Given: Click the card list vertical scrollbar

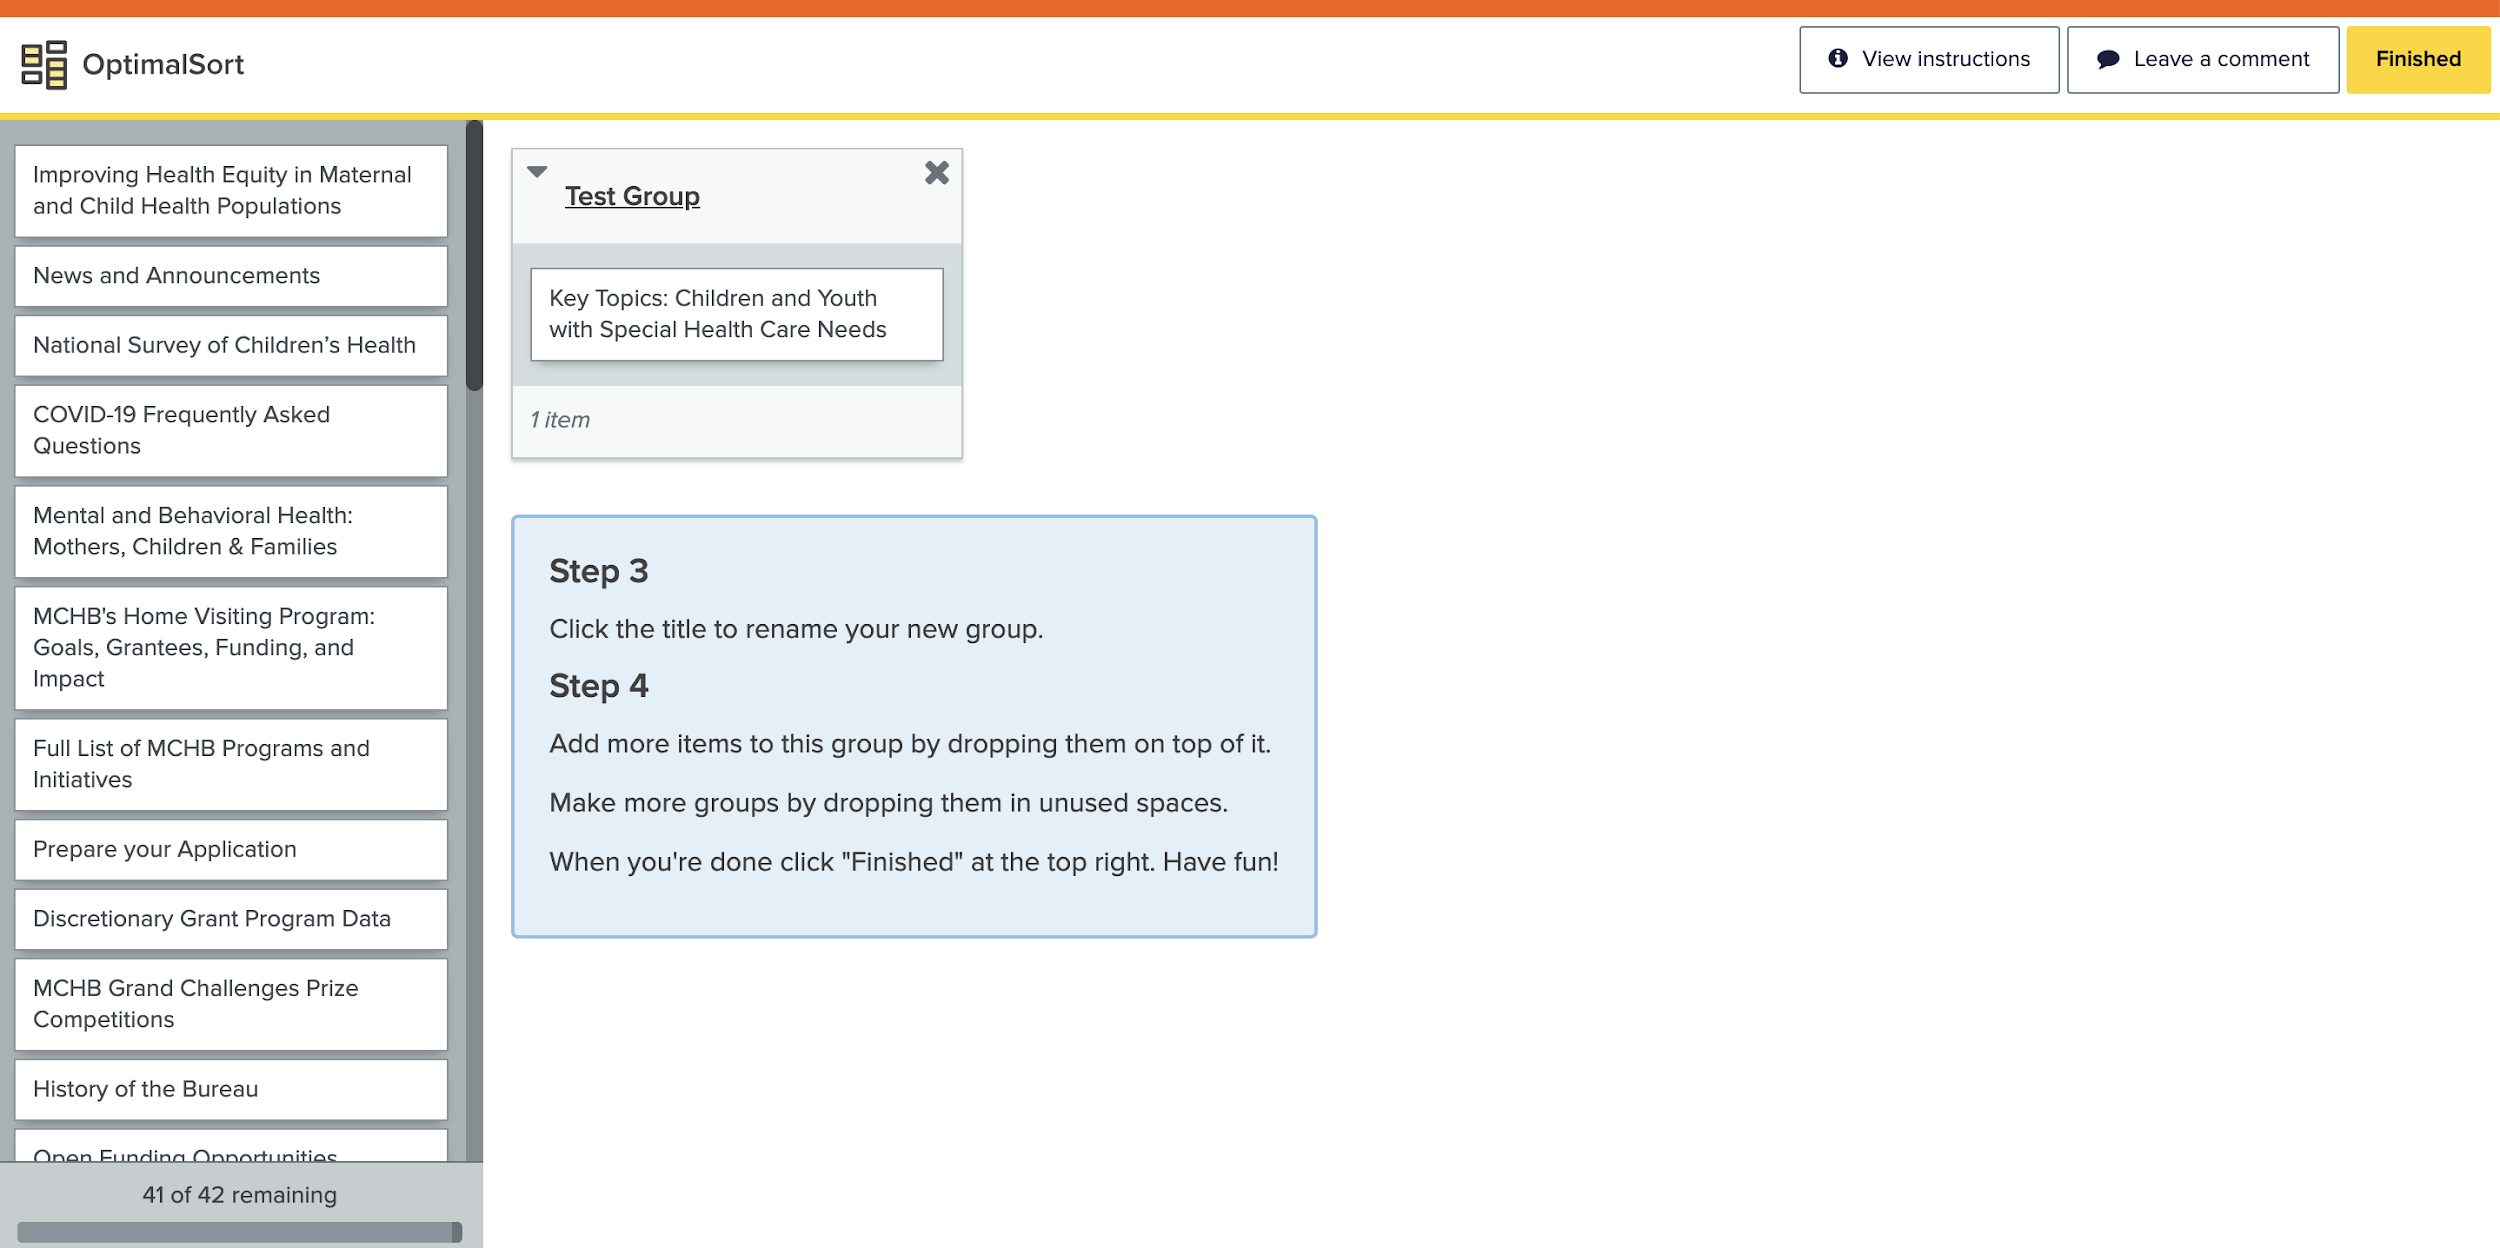Looking at the screenshot, I should pyautogui.click(x=474, y=255).
